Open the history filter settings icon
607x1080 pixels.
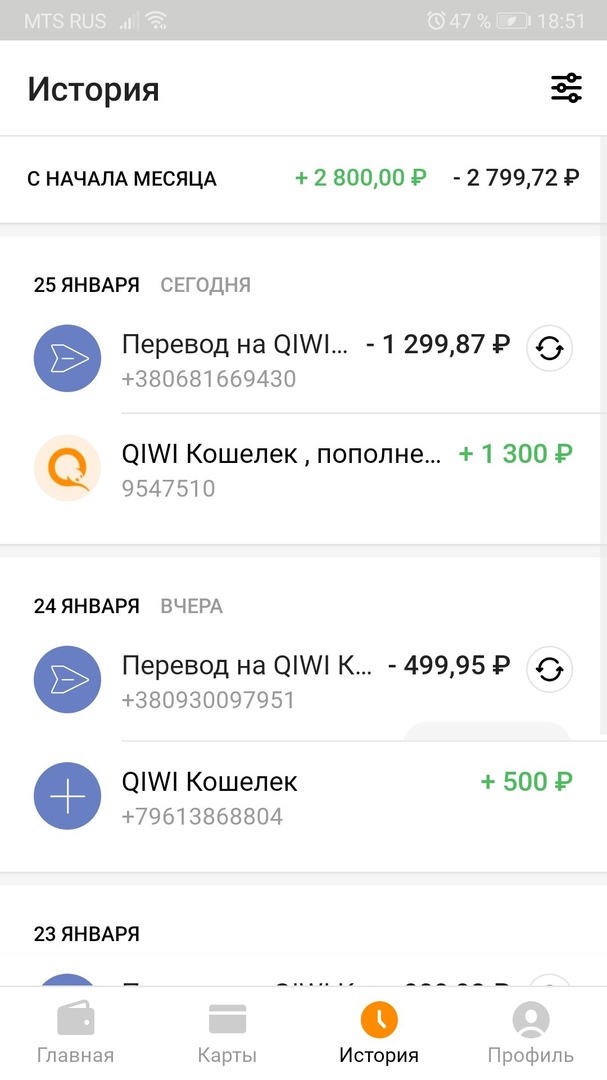[566, 89]
